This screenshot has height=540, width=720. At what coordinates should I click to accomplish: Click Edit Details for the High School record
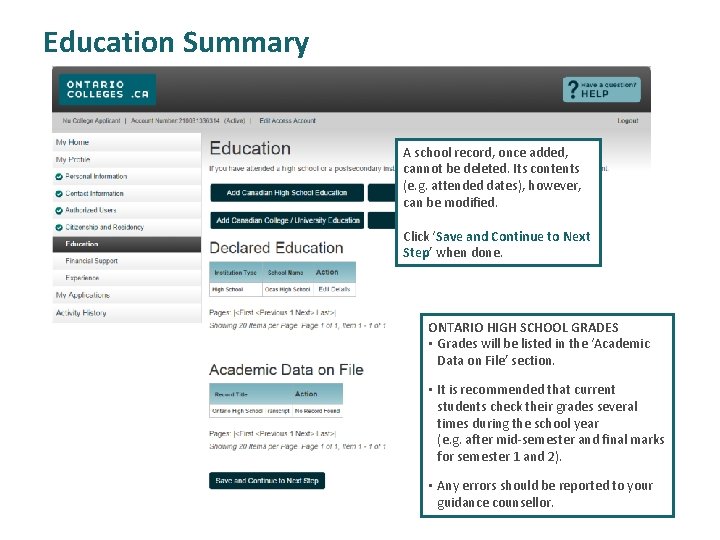tap(334, 289)
